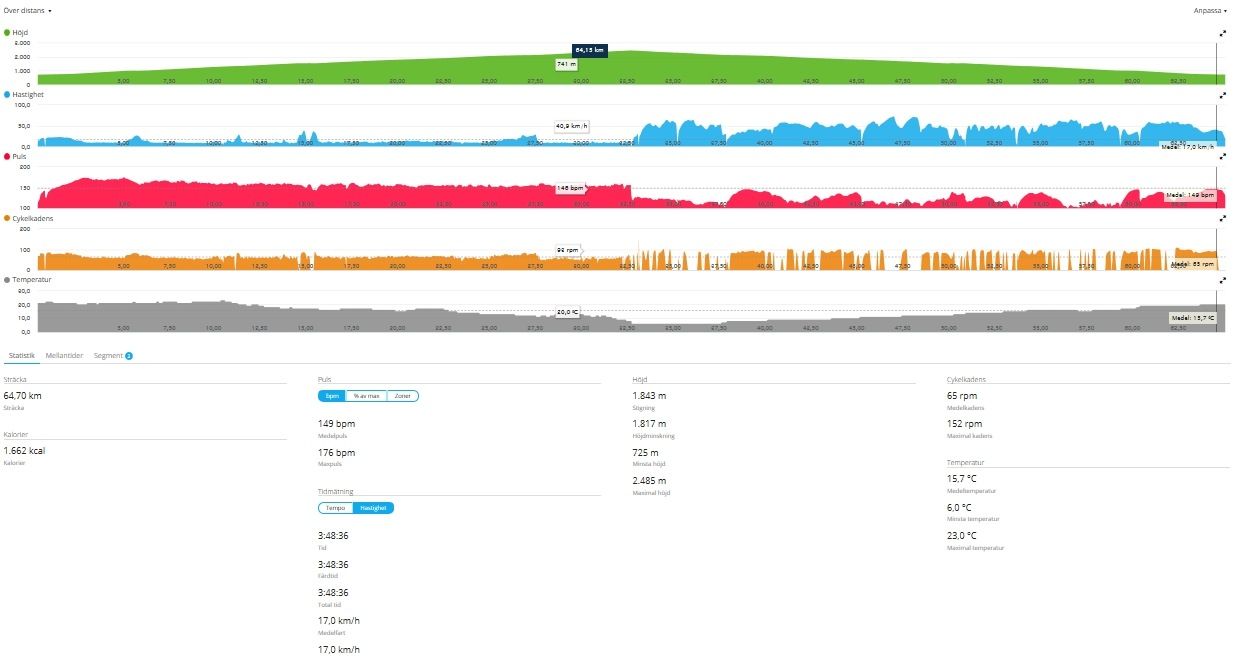
Task: Click the blue Hastighet legend dot
Action: point(7,95)
